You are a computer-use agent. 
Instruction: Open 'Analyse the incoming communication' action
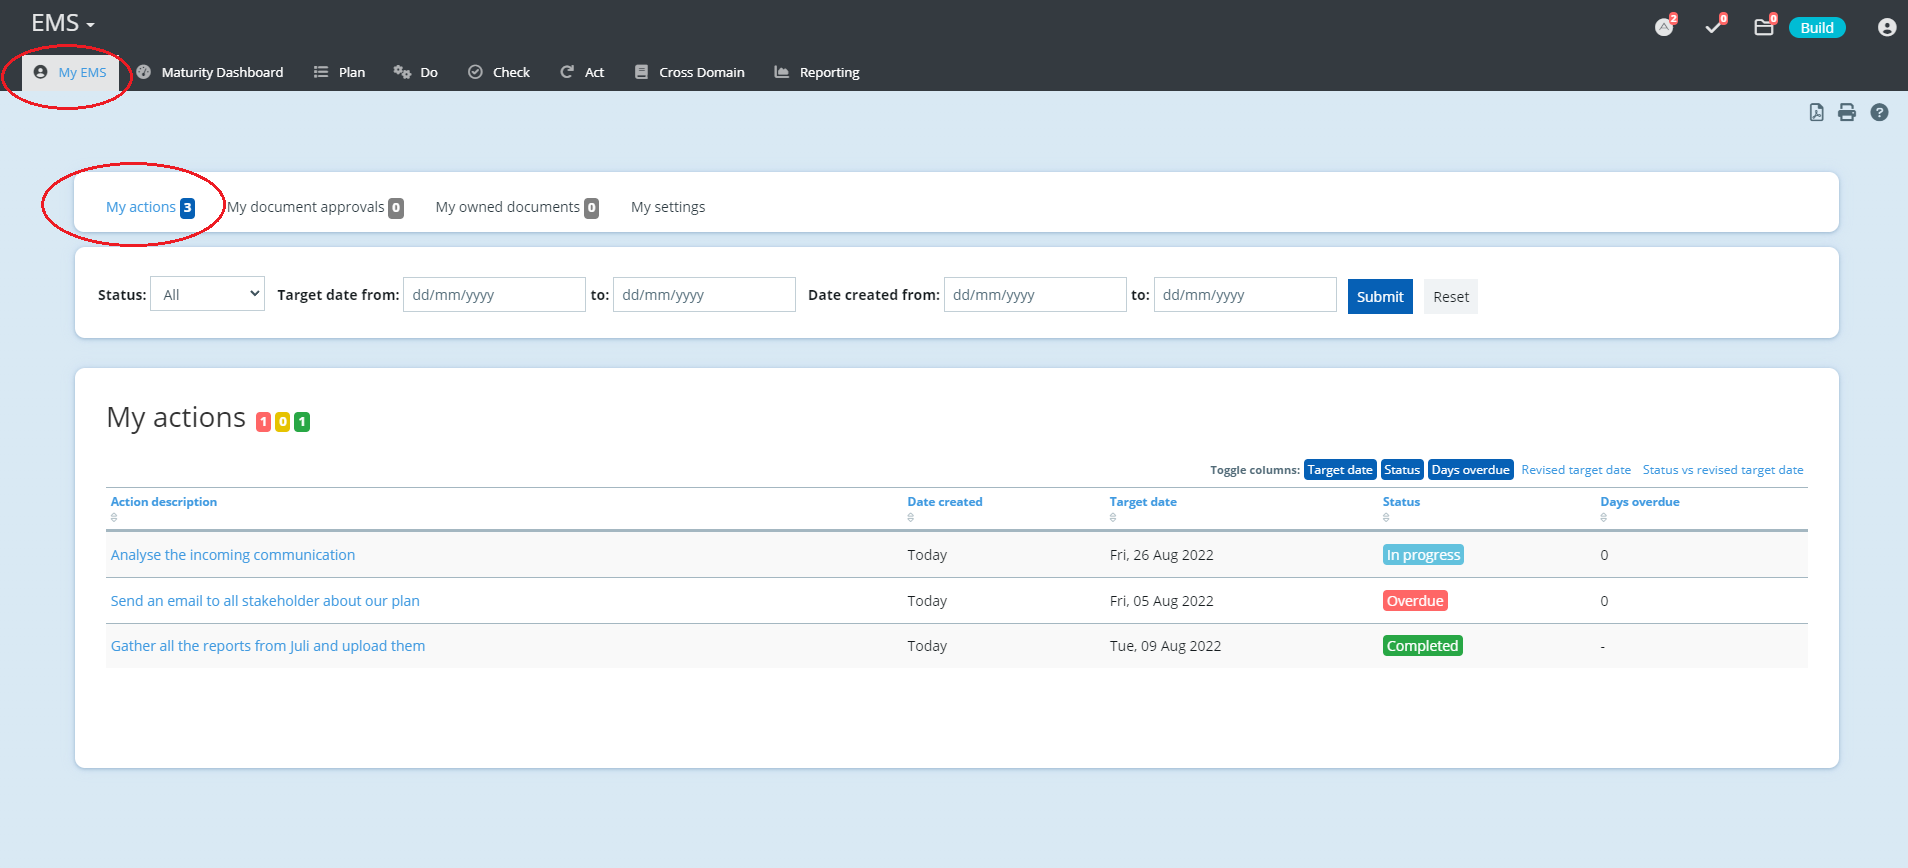pos(232,555)
